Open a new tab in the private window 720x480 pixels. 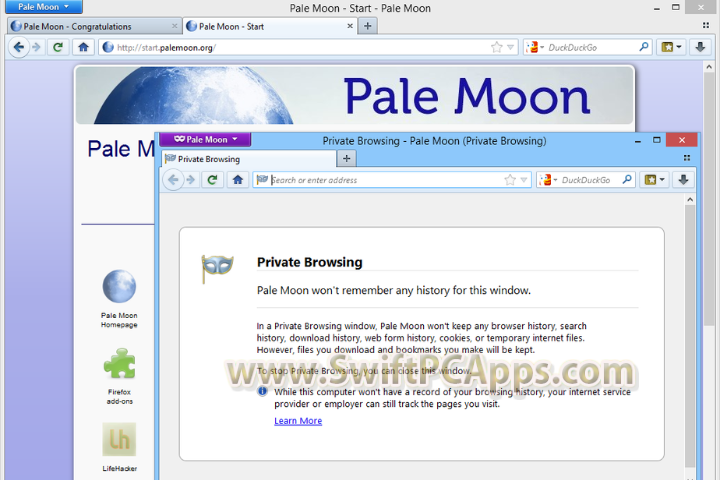[347, 158]
